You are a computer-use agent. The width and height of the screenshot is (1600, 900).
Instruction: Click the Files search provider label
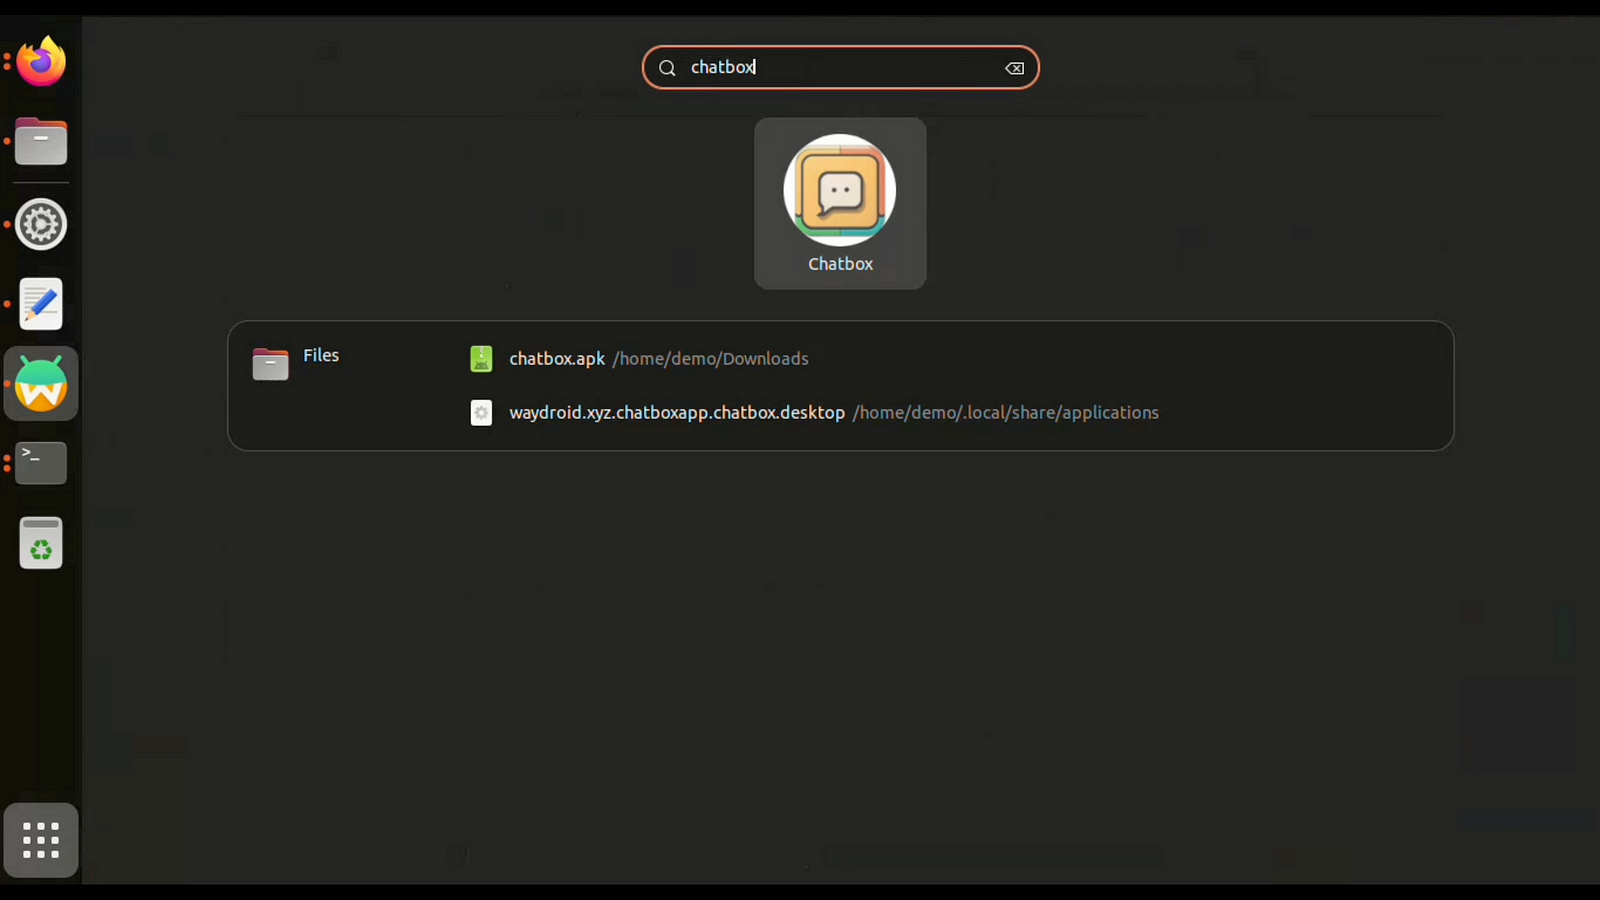pyautogui.click(x=321, y=356)
